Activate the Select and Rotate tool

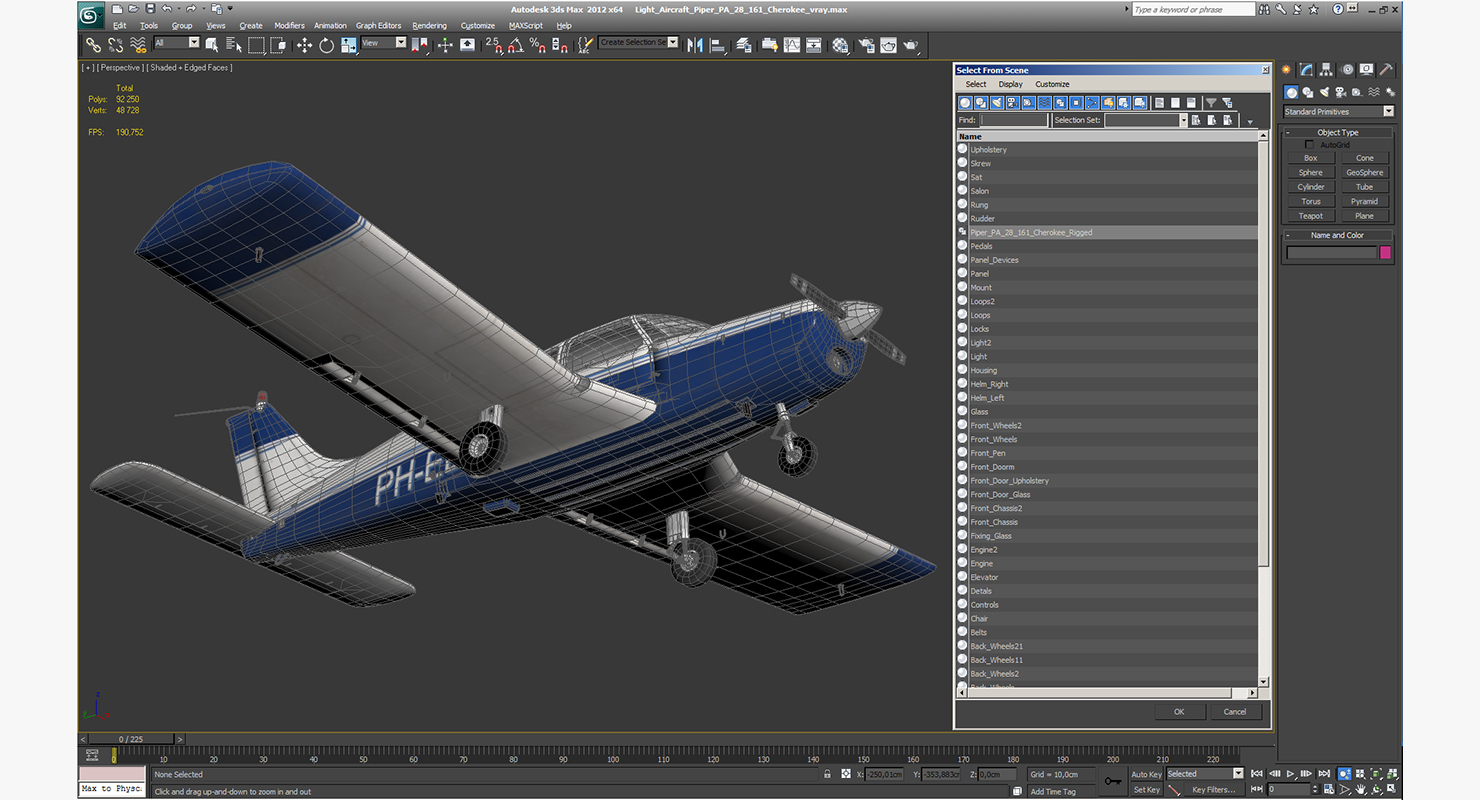click(x=326, y=45)
